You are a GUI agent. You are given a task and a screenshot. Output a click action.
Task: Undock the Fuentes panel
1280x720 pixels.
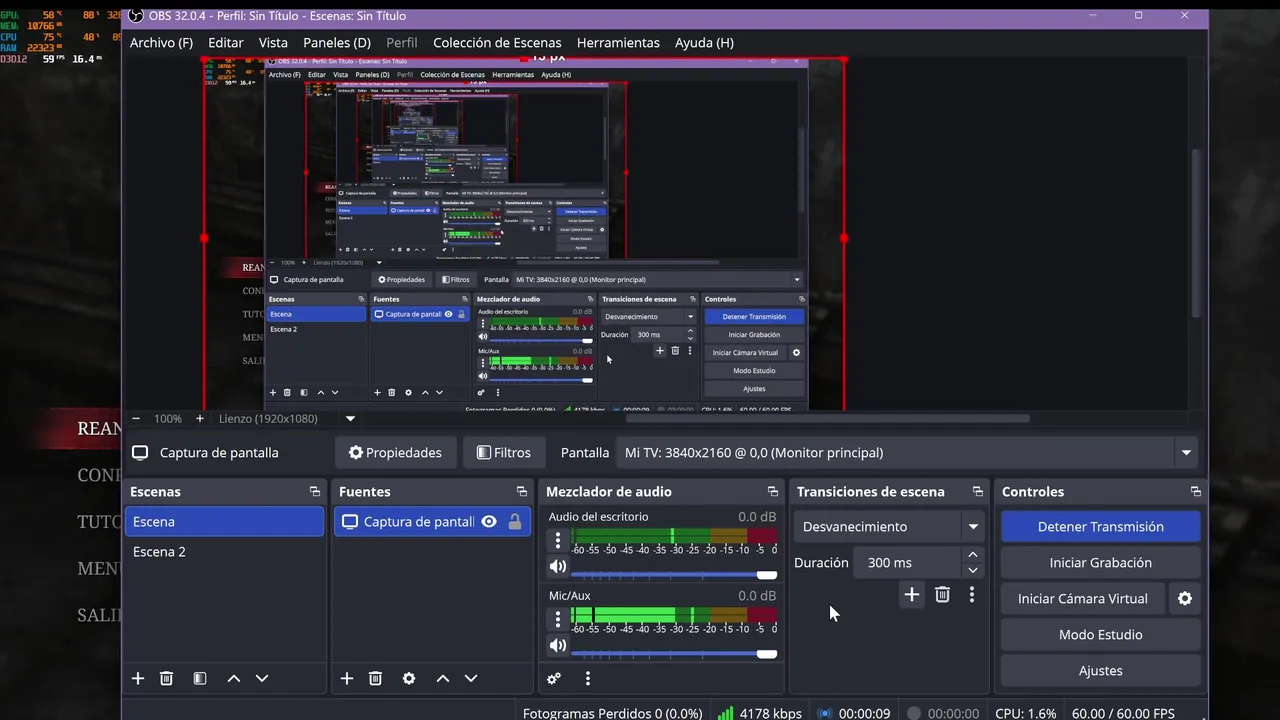[x=522, y=492]
